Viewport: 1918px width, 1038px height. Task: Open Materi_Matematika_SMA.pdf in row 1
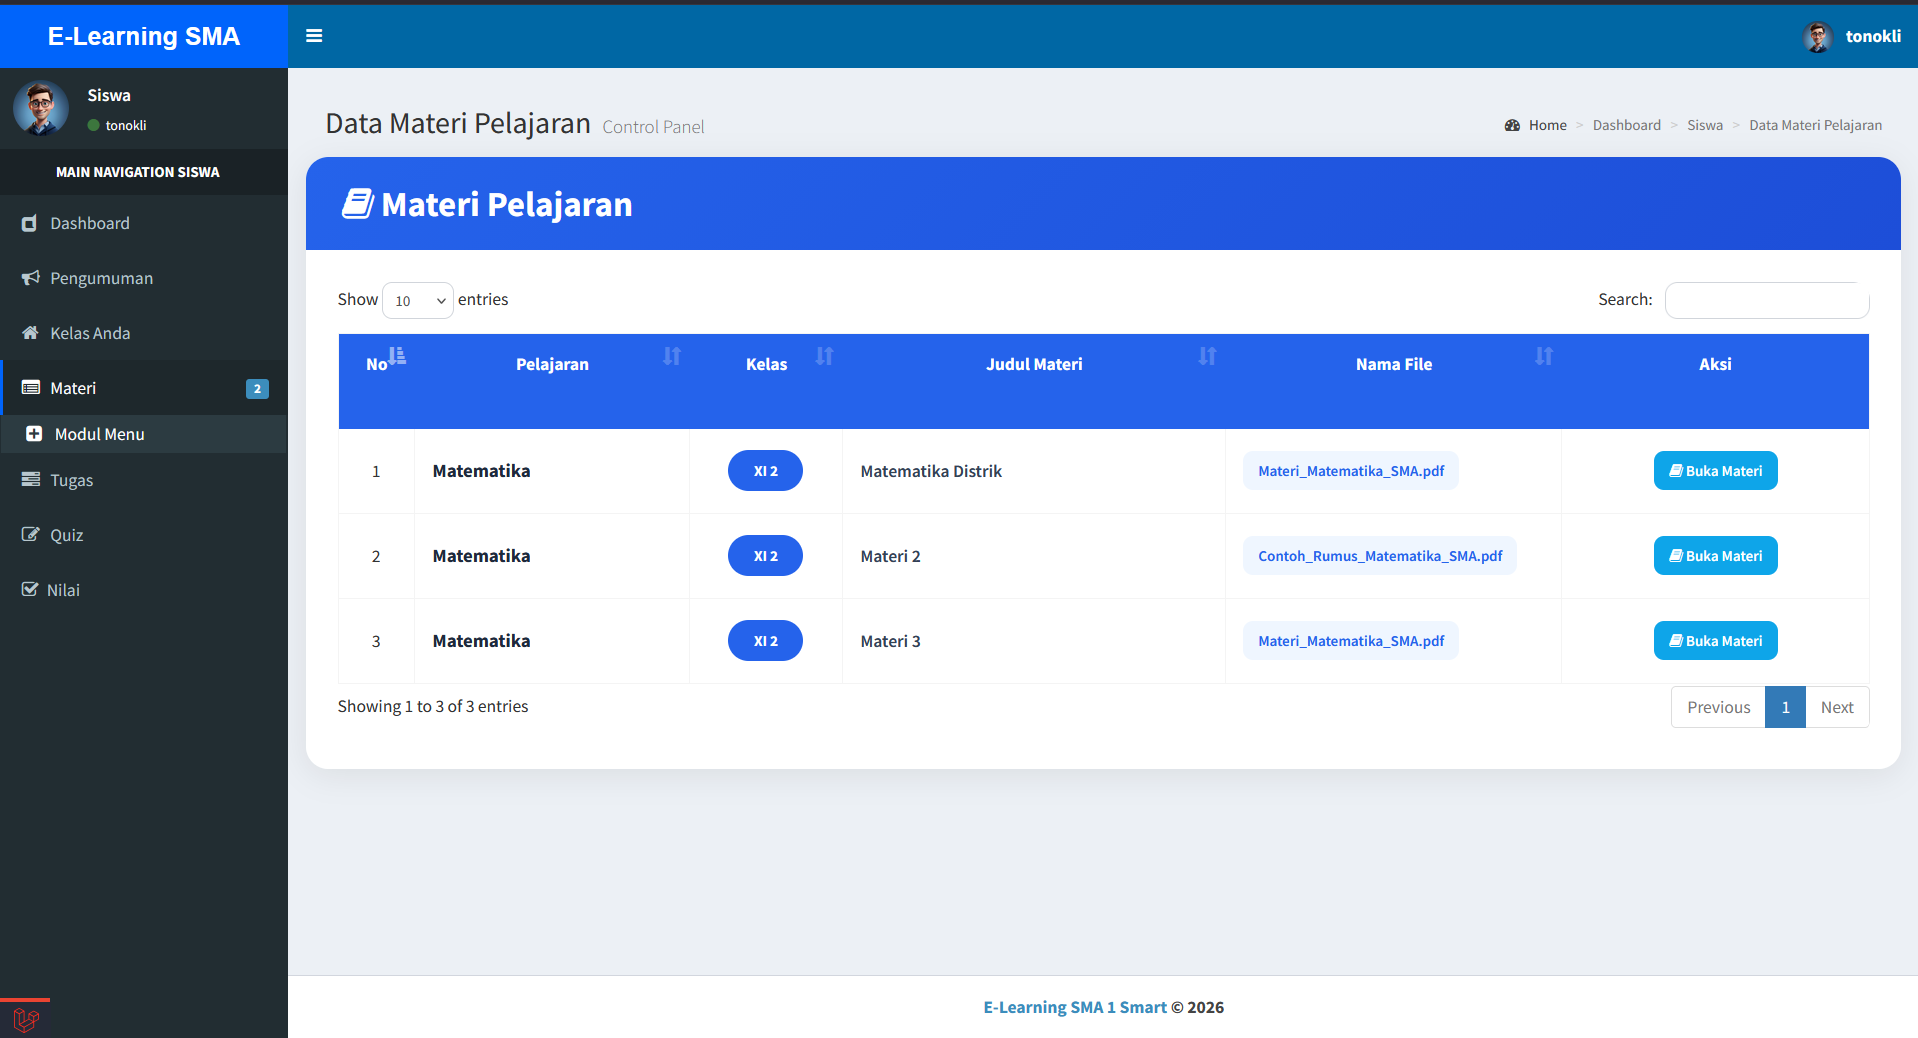(x=1351, y=471)
